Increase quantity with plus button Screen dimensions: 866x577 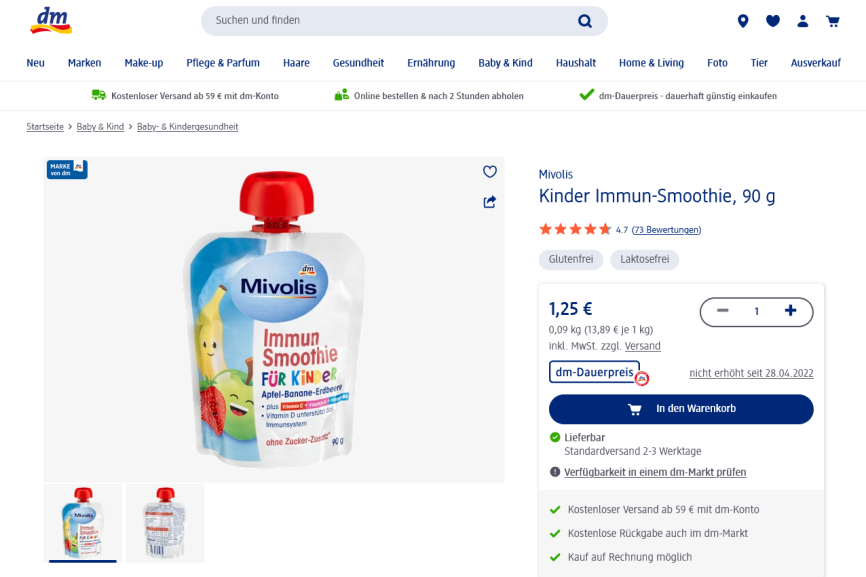790,311
